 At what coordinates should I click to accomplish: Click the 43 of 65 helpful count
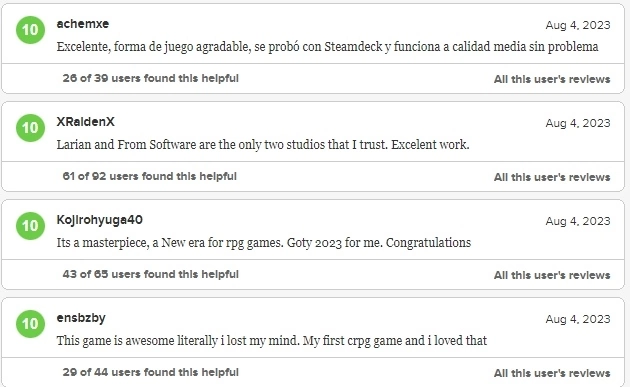pos(151,274)
